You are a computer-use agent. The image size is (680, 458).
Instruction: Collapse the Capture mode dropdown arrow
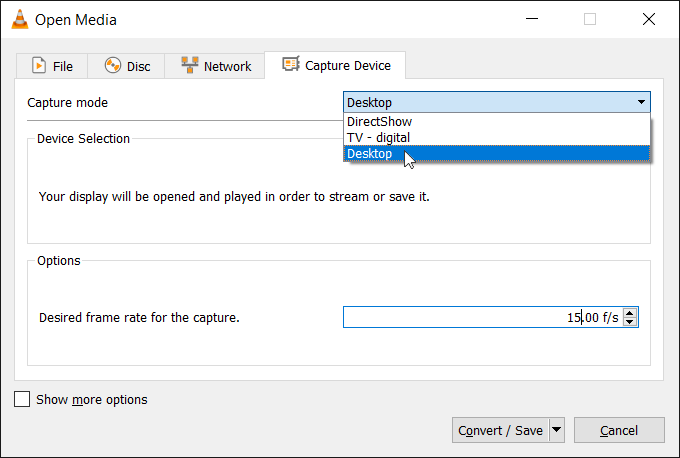click(640, 102)
